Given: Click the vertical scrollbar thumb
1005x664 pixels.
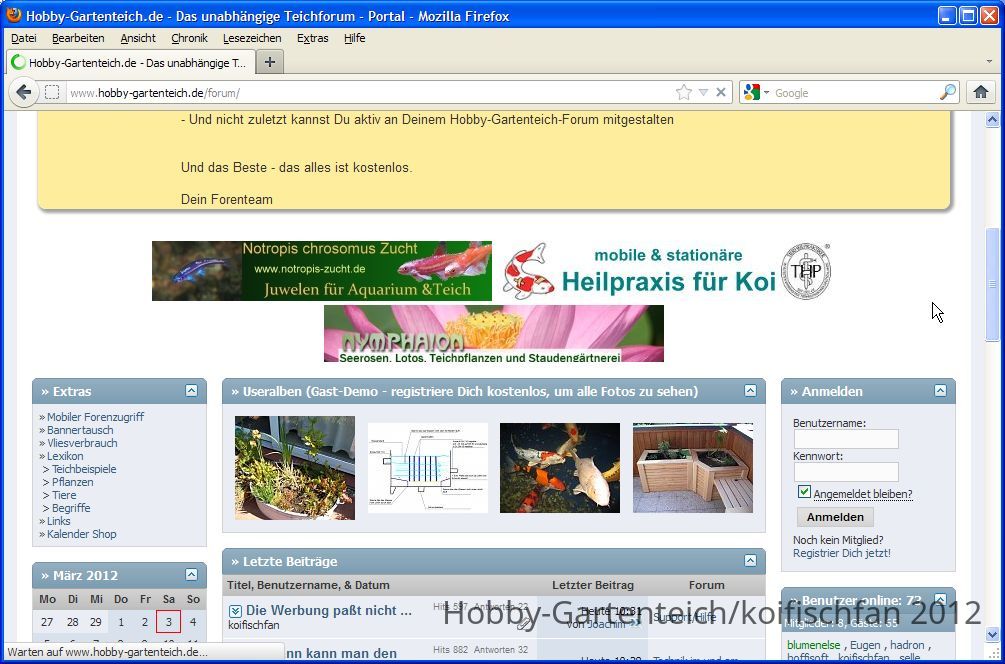Looking at the screenshot, I should point(992,285).
